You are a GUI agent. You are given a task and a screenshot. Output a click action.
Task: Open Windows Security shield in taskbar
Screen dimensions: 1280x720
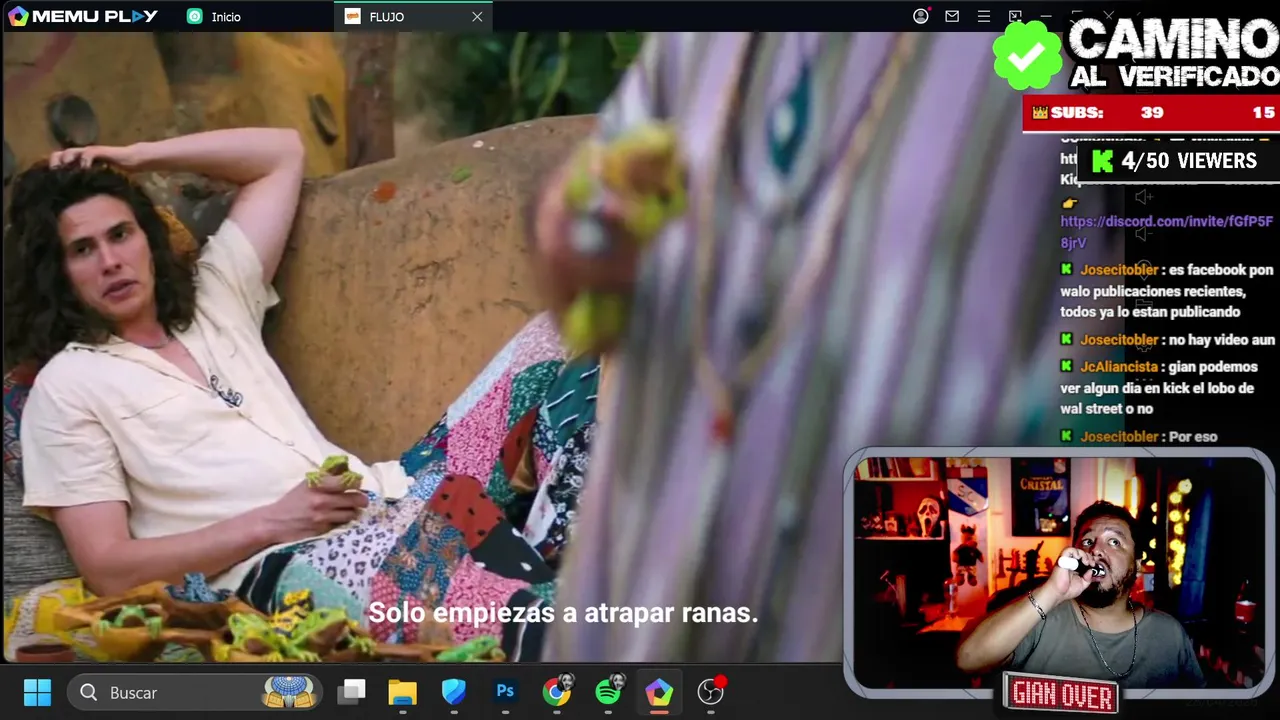[454, 692]
